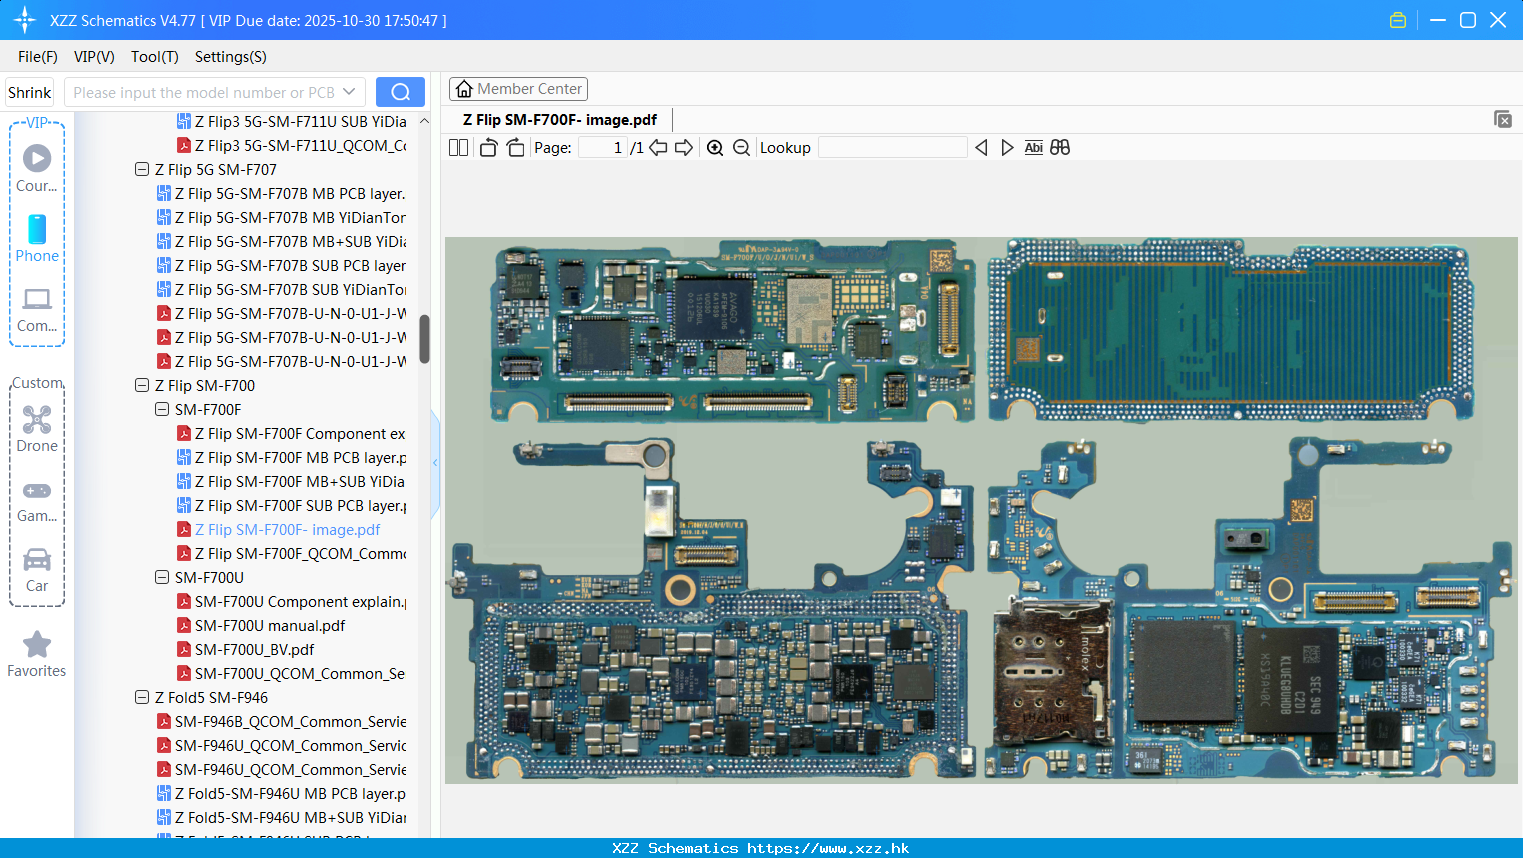Click the xzz.hk website link in status bar
Image resolution: width=1523 pixels, height=858 pixels.
(x=828, y=848)
